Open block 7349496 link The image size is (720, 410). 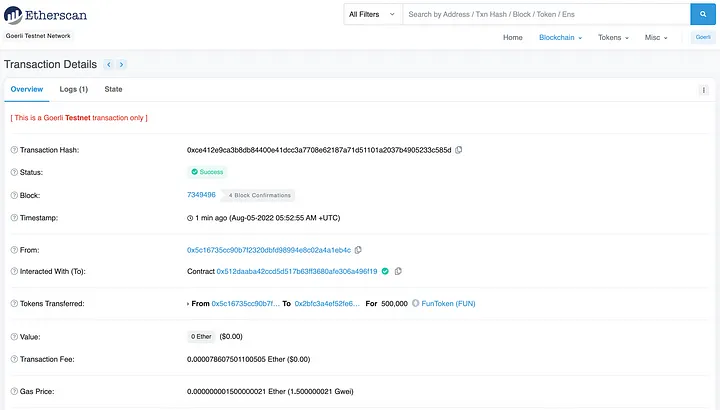coord(201,195)
